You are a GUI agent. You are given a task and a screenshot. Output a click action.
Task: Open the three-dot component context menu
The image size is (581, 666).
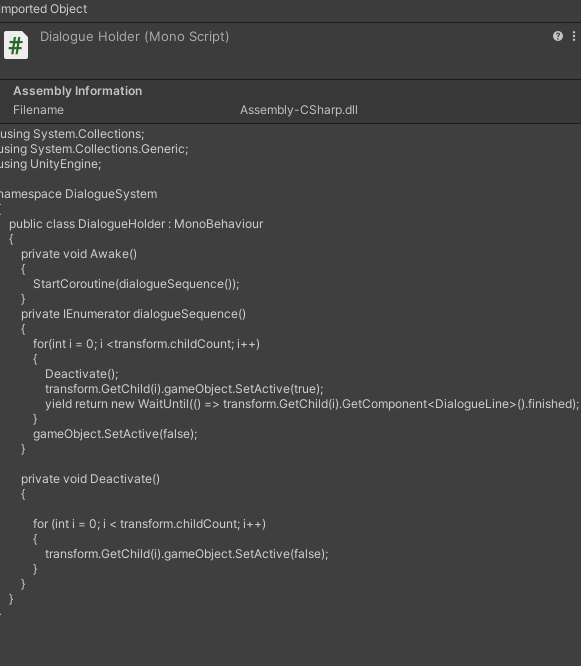(574, 37)
